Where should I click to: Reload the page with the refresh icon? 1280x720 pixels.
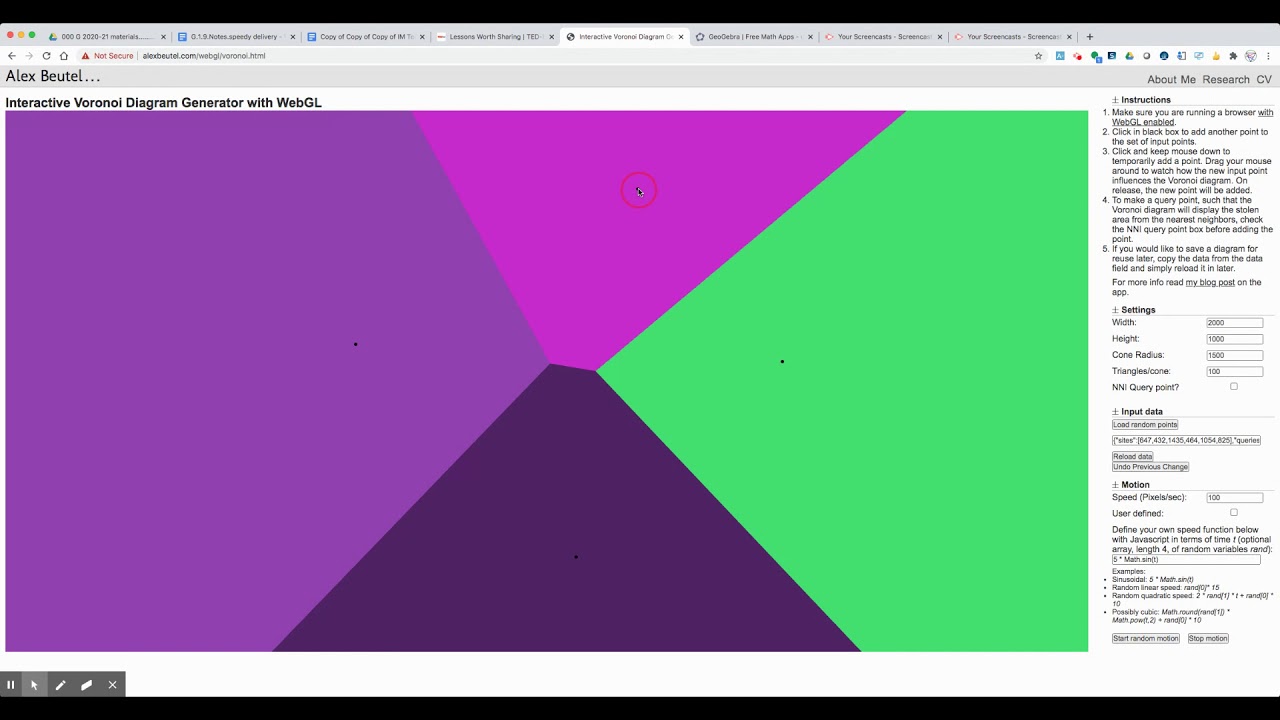click(x=46, y=56)
